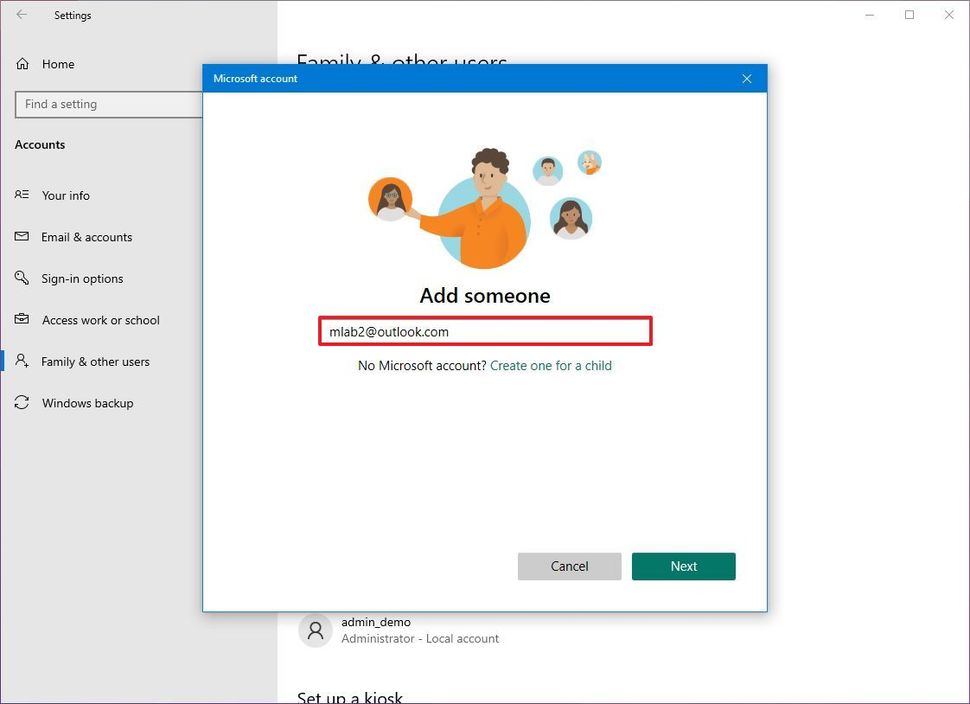
Task: Close the Settings window
Action: tap(949, 14)
